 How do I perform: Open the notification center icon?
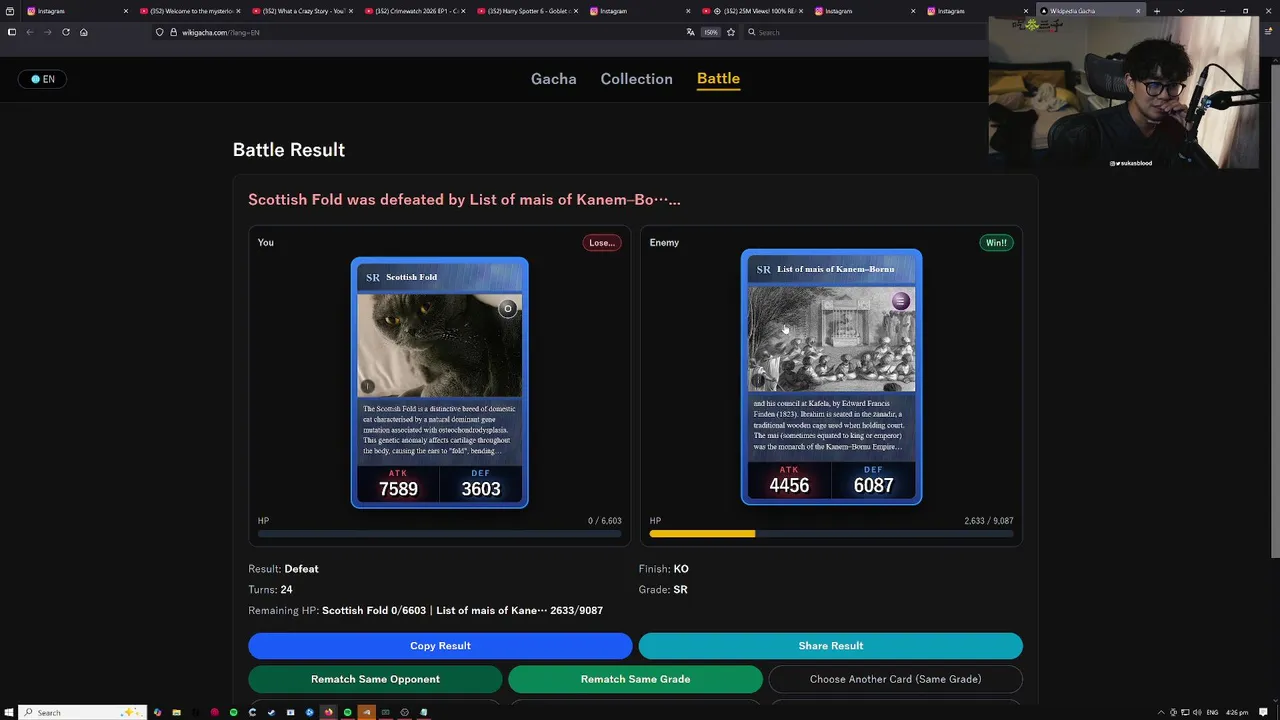click(1264, 712)
